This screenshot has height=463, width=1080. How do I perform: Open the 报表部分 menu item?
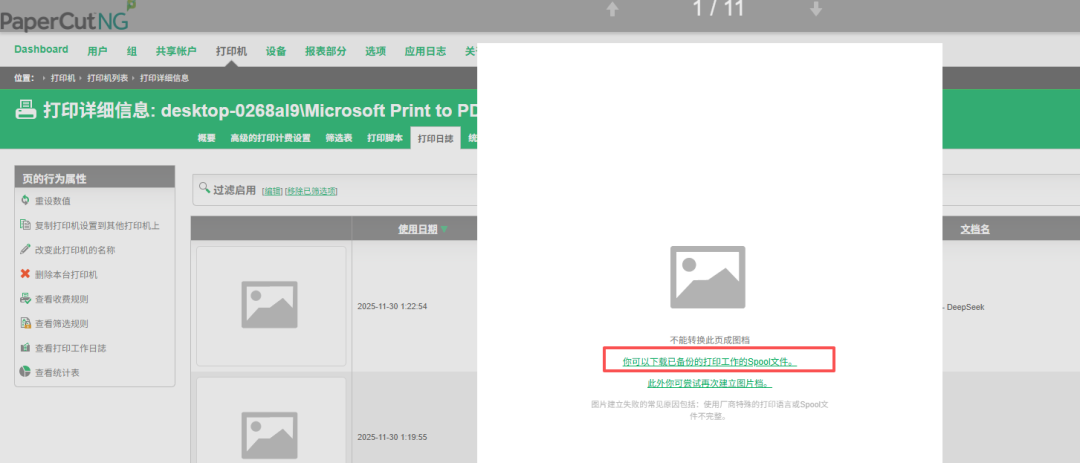[325, 51]
